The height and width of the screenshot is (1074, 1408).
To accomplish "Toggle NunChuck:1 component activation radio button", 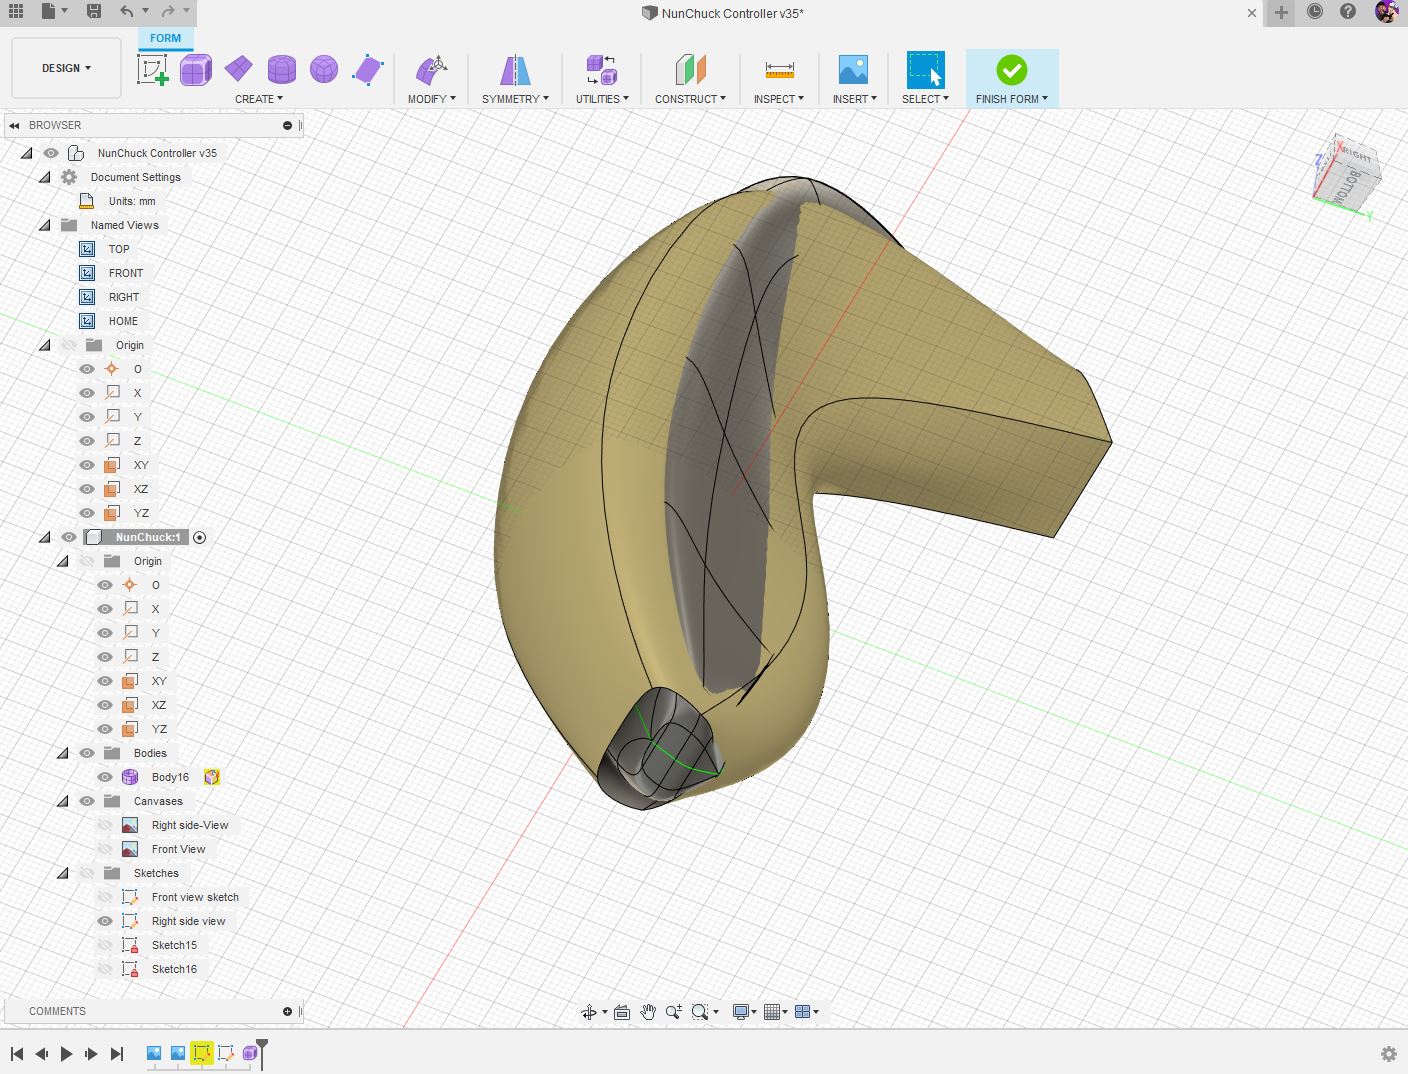I will (x=200, y=538).
